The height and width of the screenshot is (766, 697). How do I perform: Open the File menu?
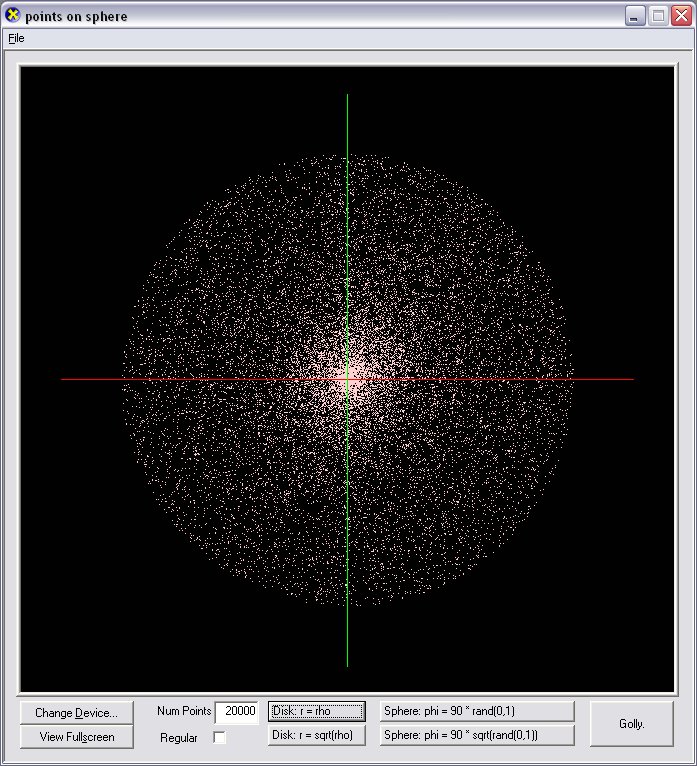click(16, 38)
